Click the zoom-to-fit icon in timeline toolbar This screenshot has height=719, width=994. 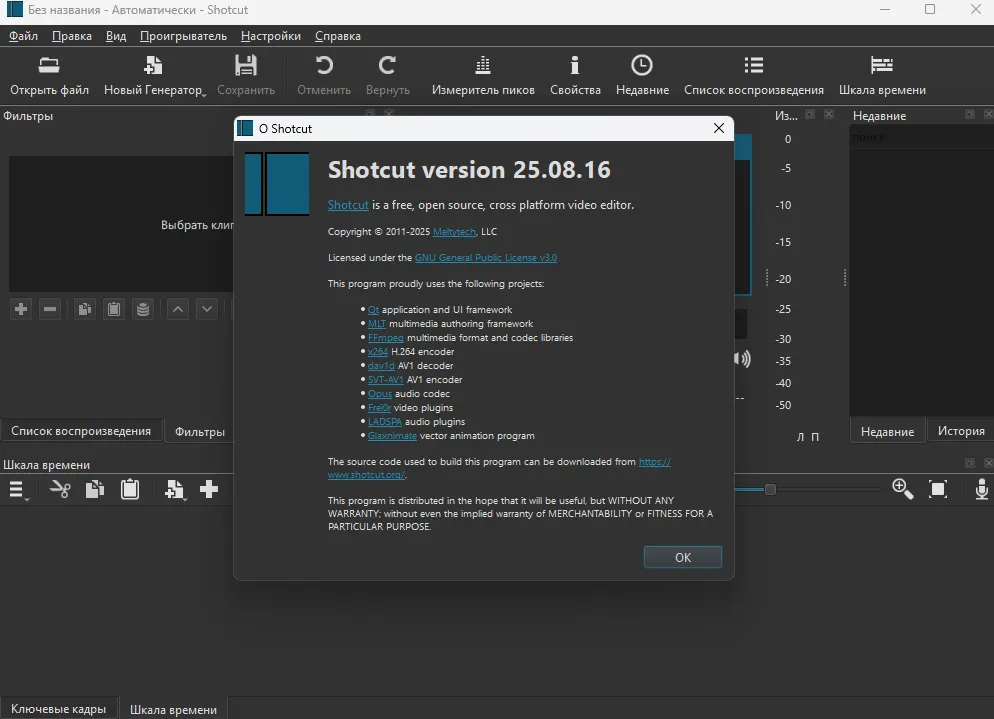point(938,489)
